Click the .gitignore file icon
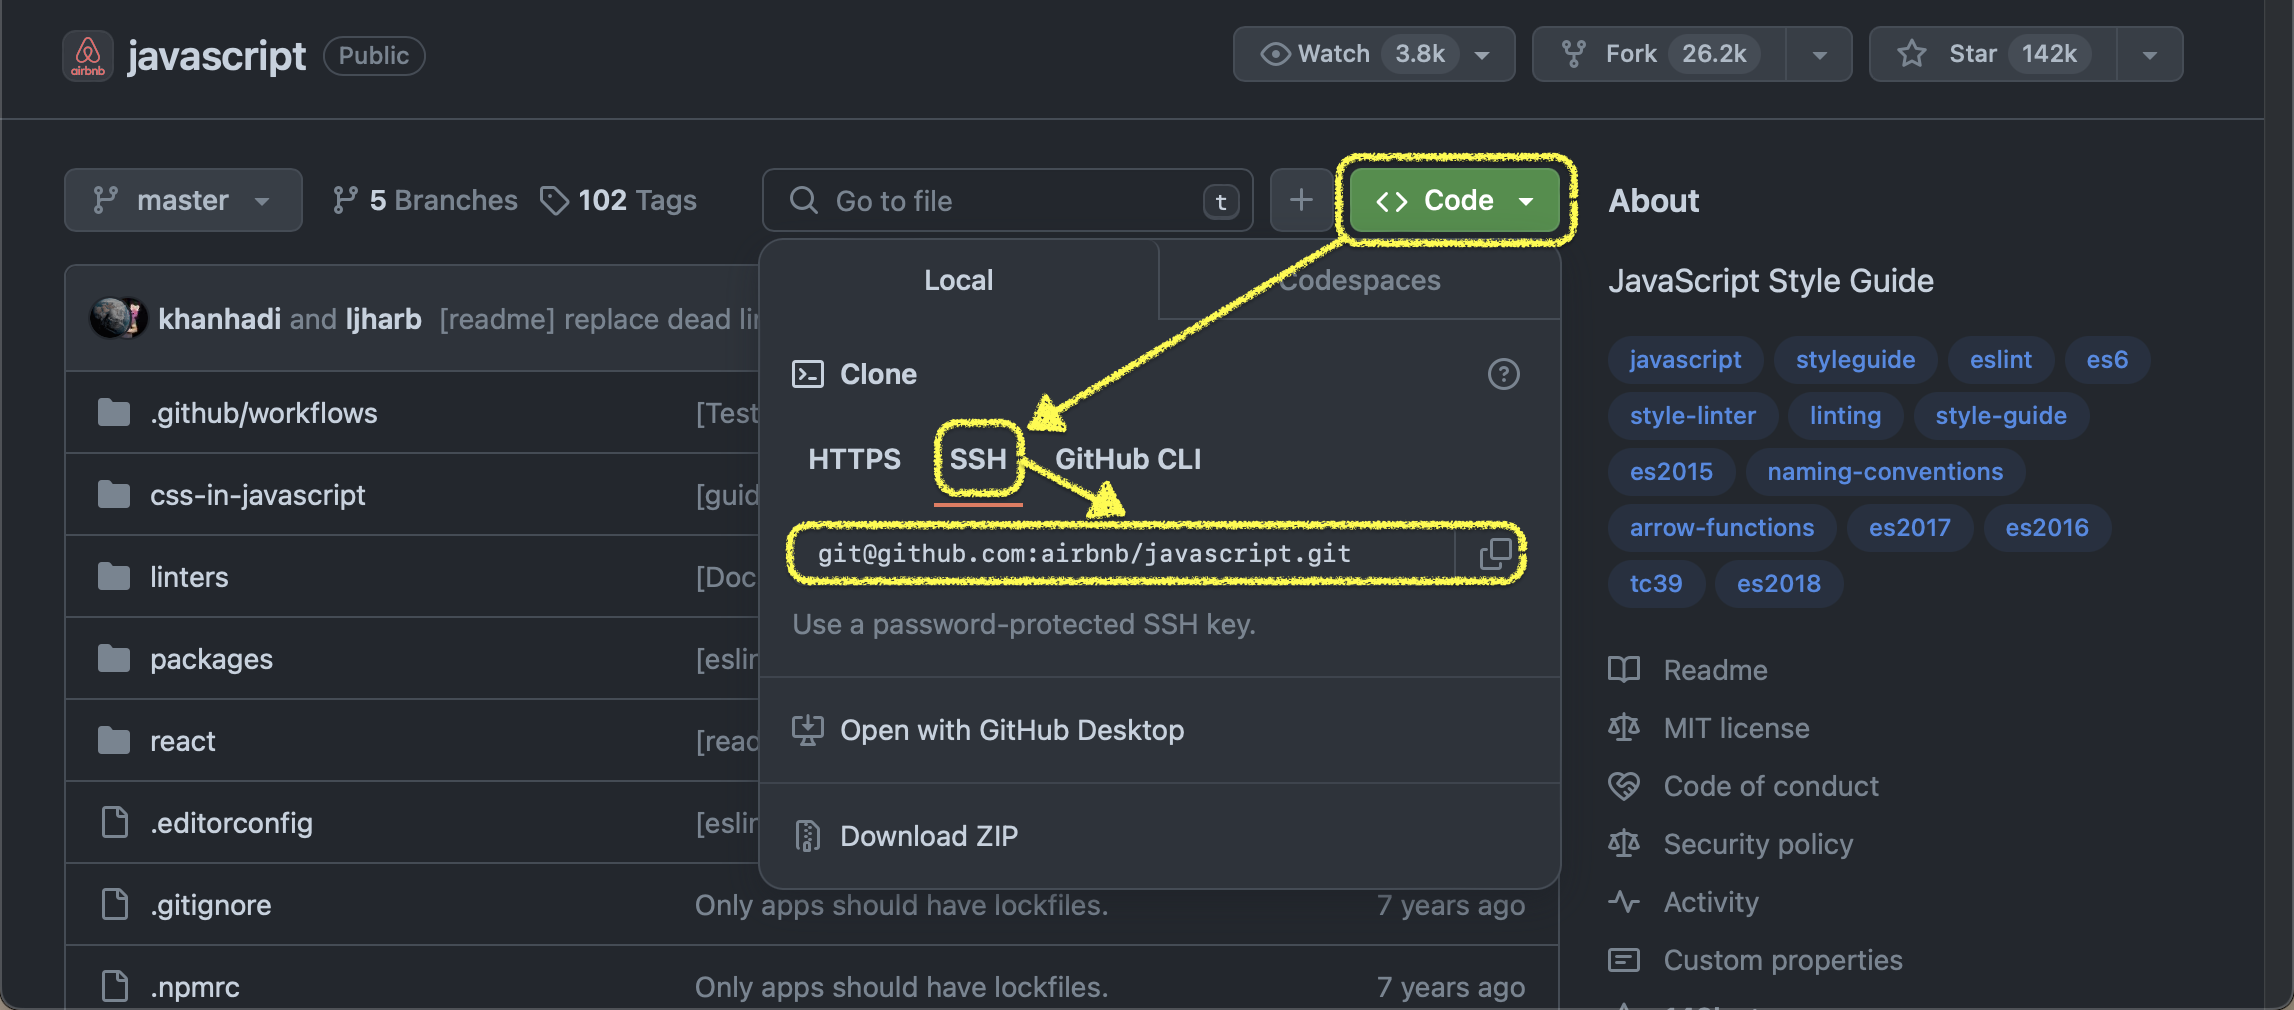The height and width of the screenshot is (1010, 2294). click(115, 904)
